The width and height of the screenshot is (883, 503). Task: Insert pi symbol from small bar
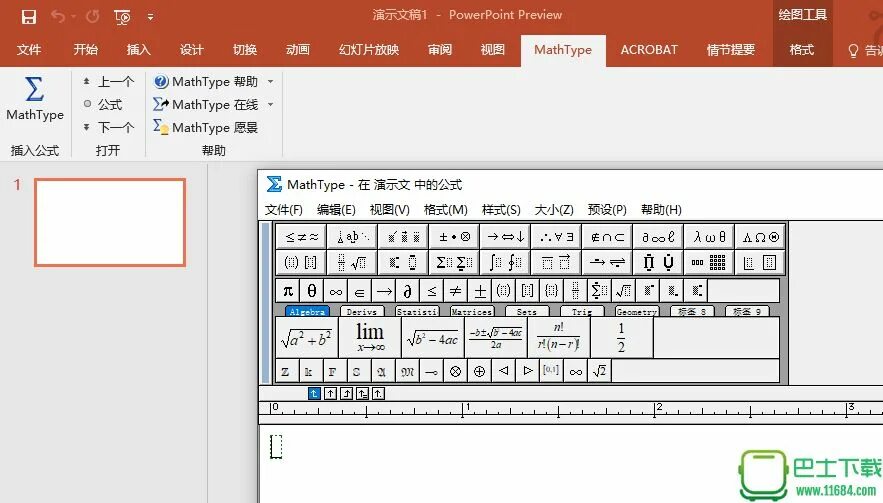coord(288,291)
